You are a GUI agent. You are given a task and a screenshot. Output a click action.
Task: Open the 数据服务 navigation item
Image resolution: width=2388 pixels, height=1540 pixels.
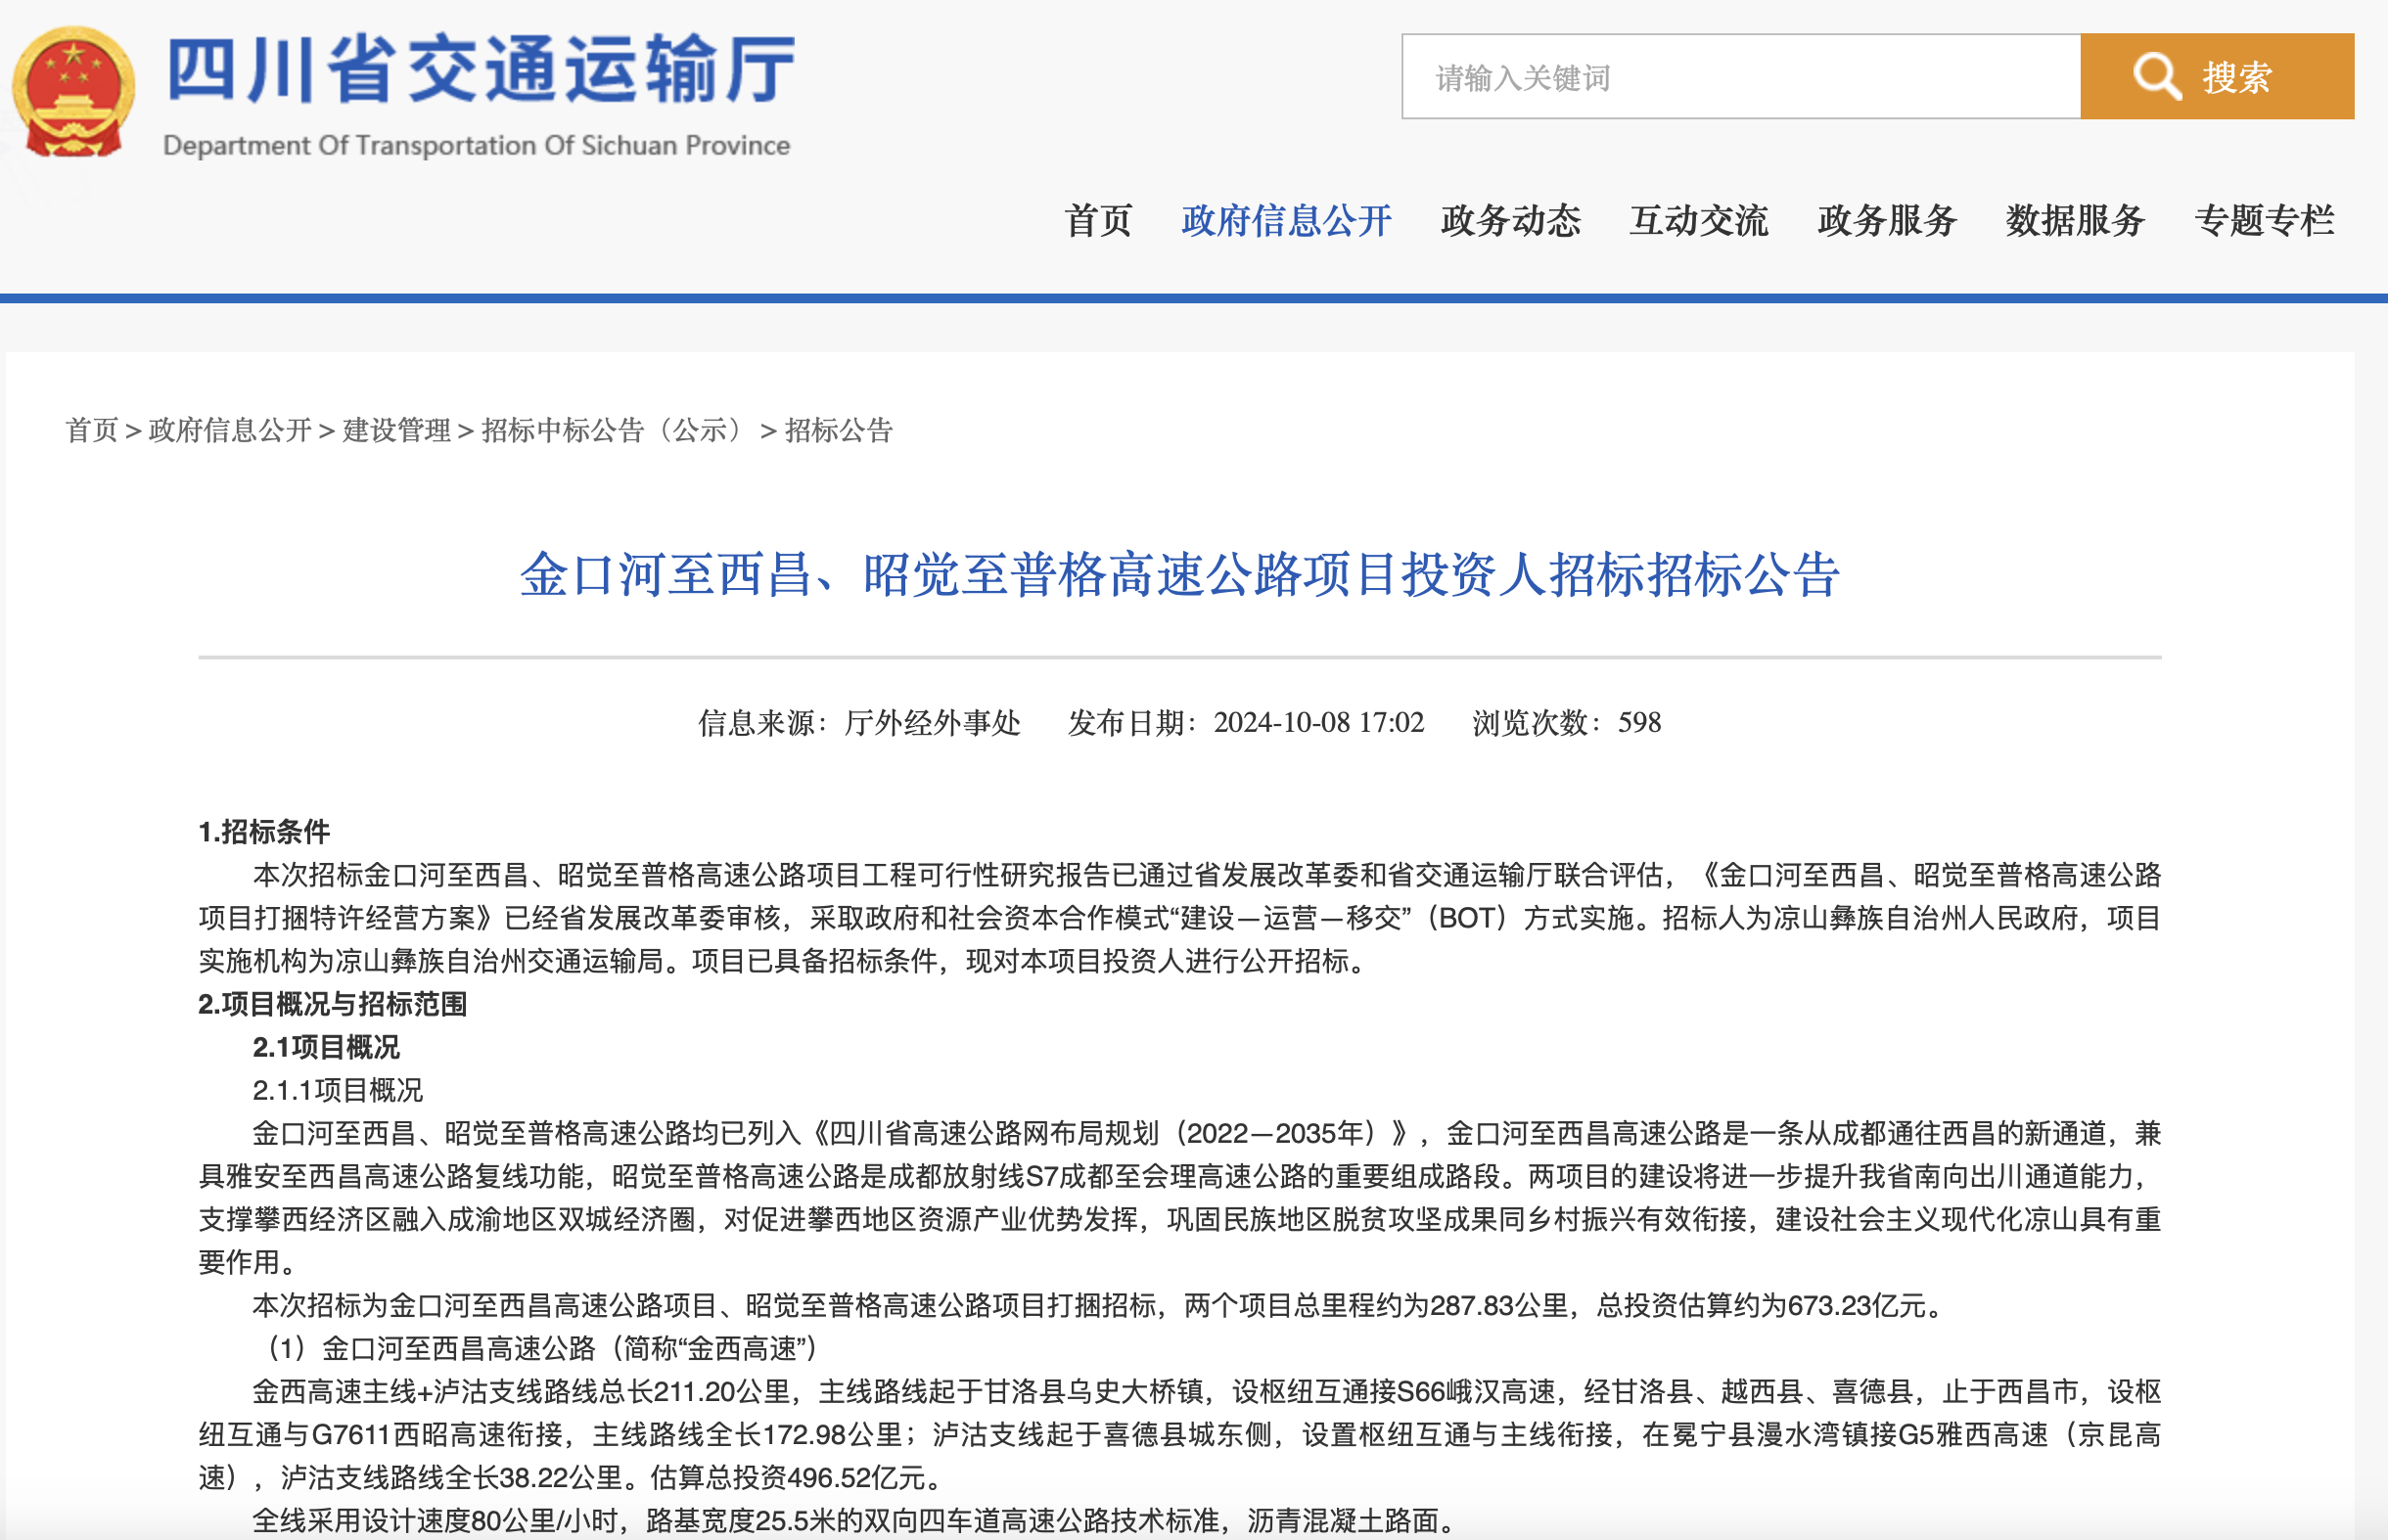tap(2076, 220)
